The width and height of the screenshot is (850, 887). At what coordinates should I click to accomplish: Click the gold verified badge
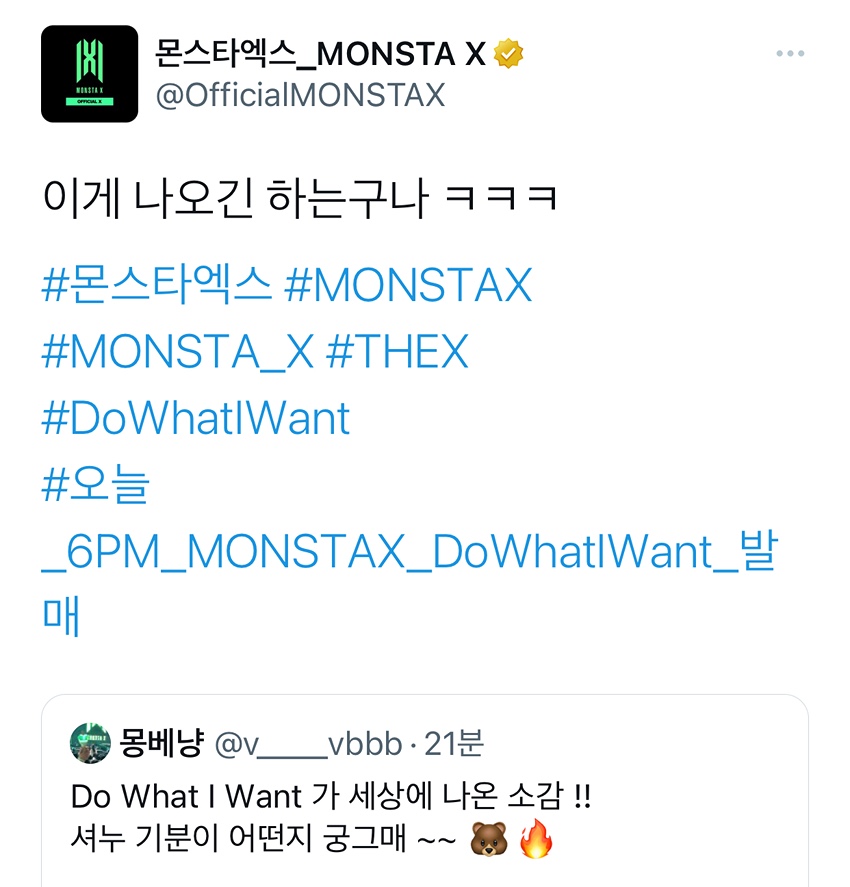pos(508,54)
